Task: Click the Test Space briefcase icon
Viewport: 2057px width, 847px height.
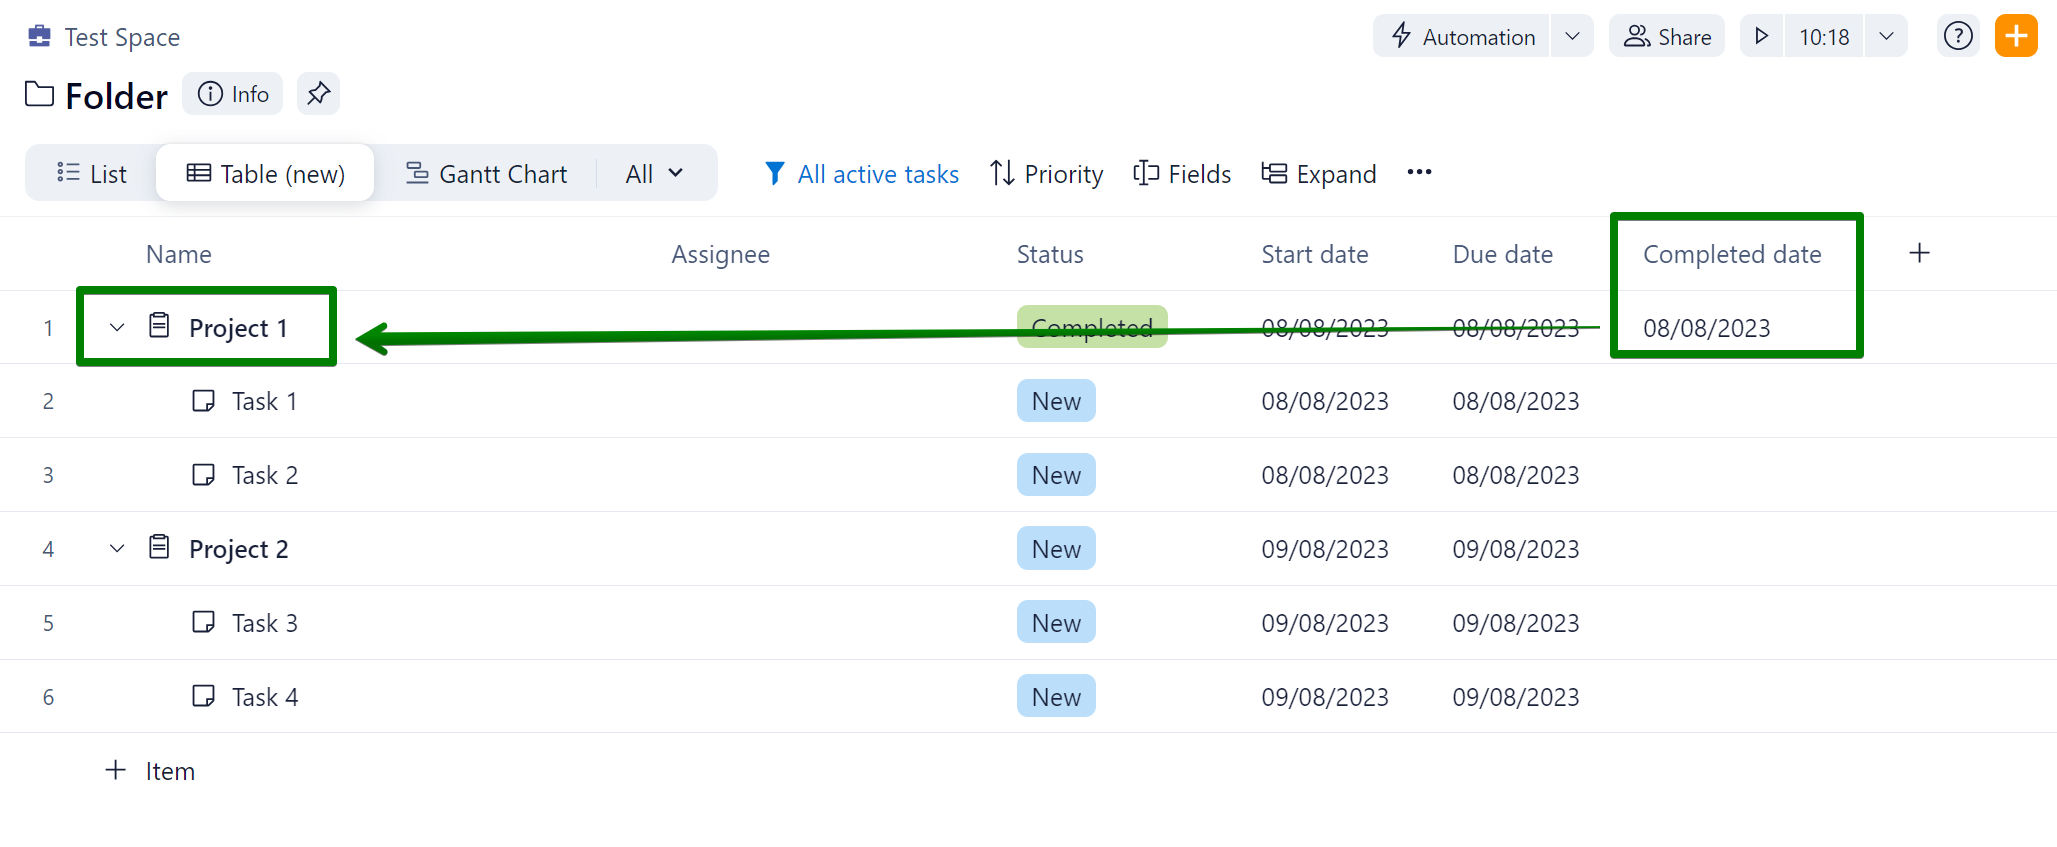Action: pos(39,37)
